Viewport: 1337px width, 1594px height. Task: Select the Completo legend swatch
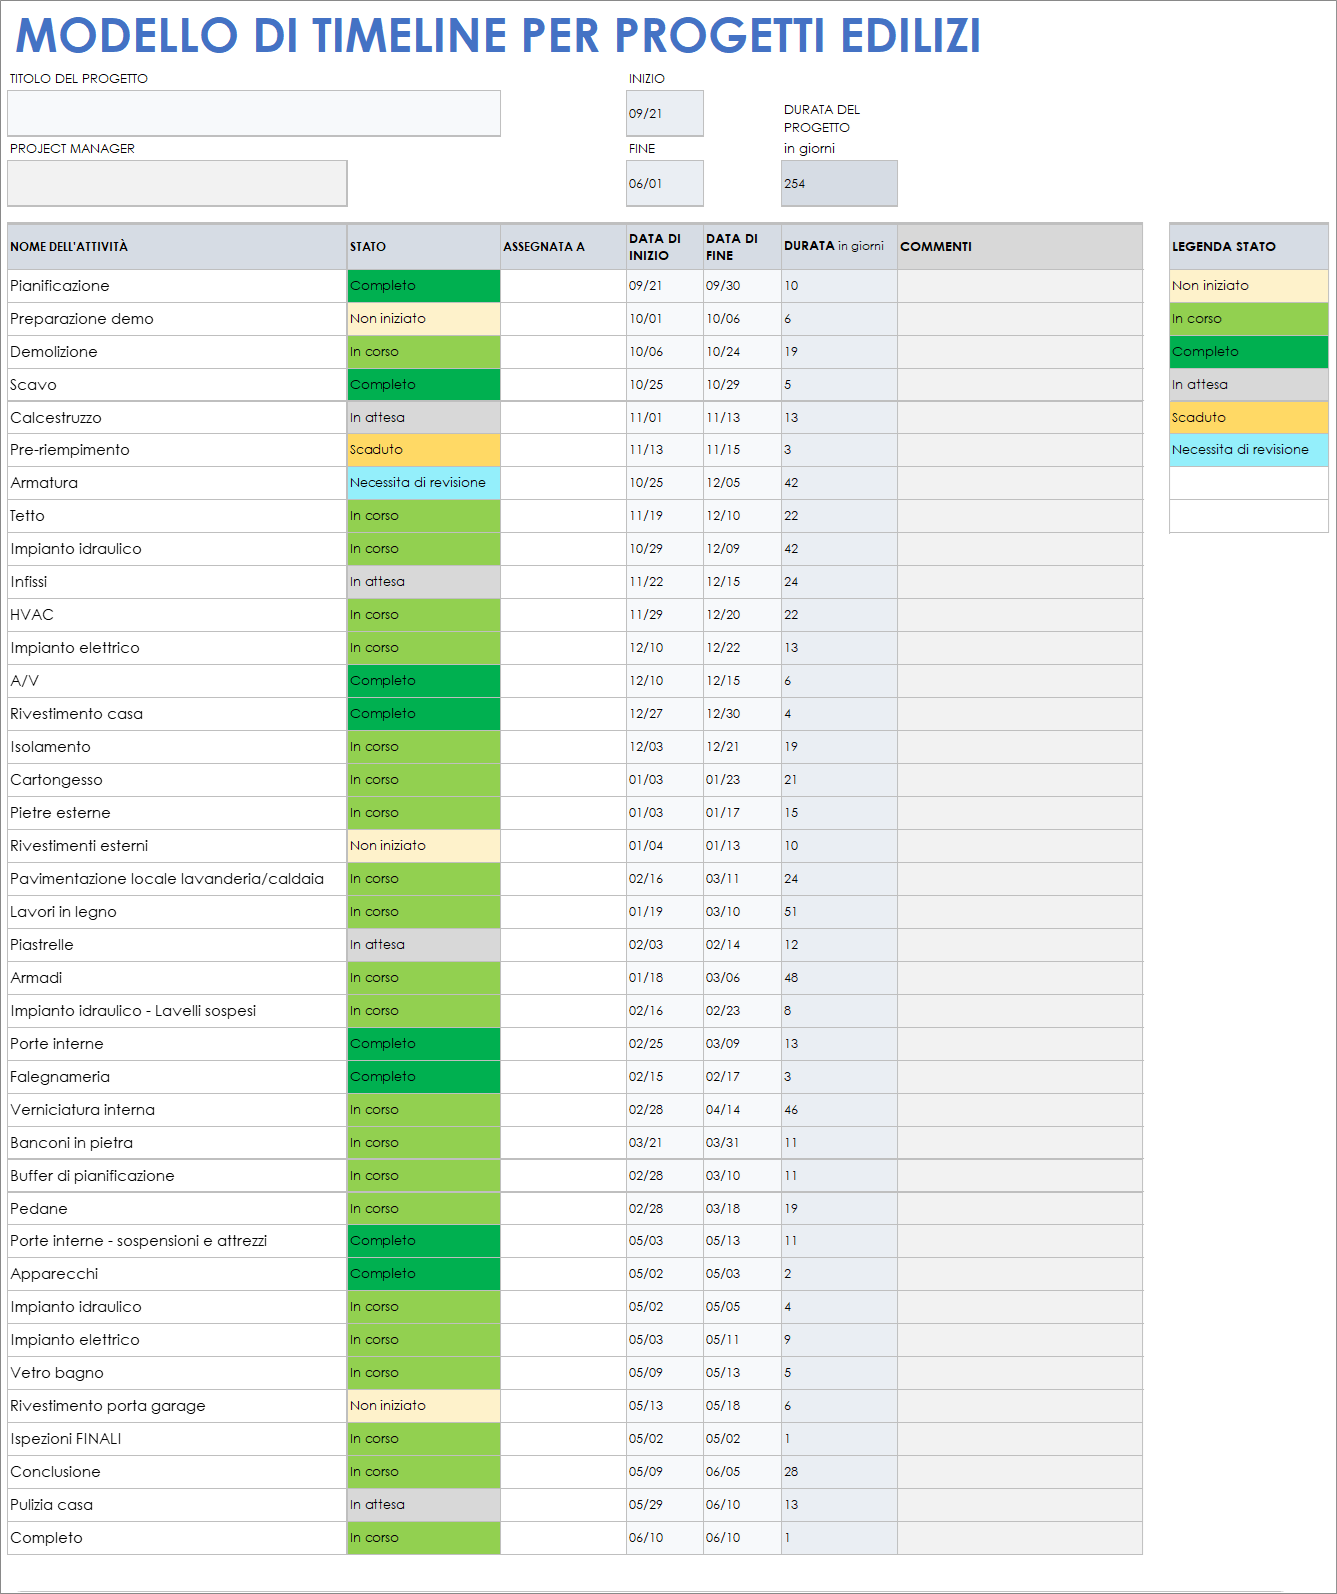coord(1249,352)
